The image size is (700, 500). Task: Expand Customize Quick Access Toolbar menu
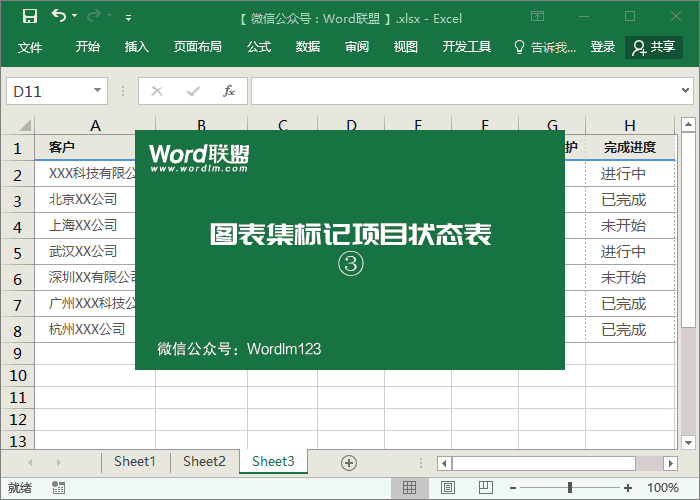(129, 18)
